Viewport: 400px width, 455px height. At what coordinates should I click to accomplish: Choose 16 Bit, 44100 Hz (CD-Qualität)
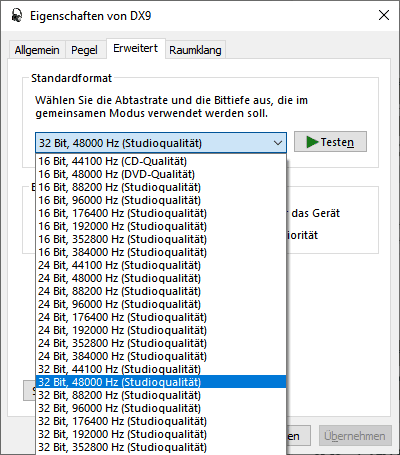tap(161, 161)
